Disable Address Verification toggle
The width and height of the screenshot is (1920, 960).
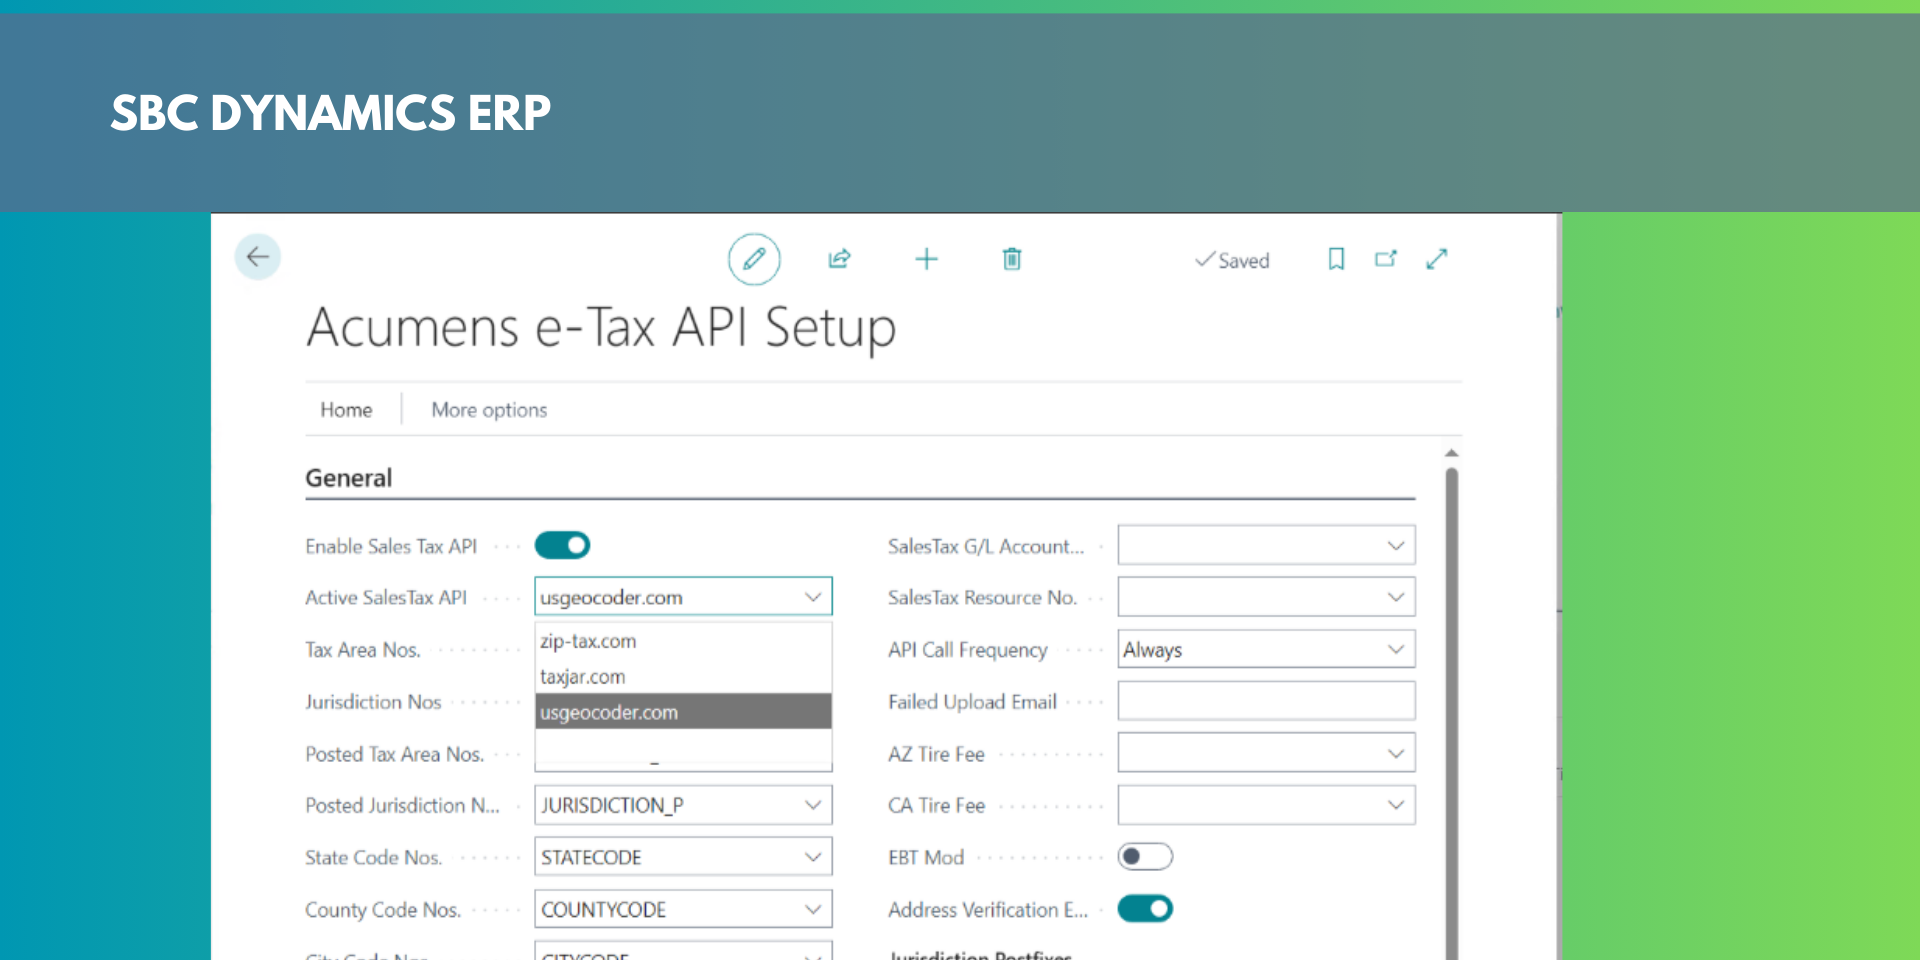1145,908
